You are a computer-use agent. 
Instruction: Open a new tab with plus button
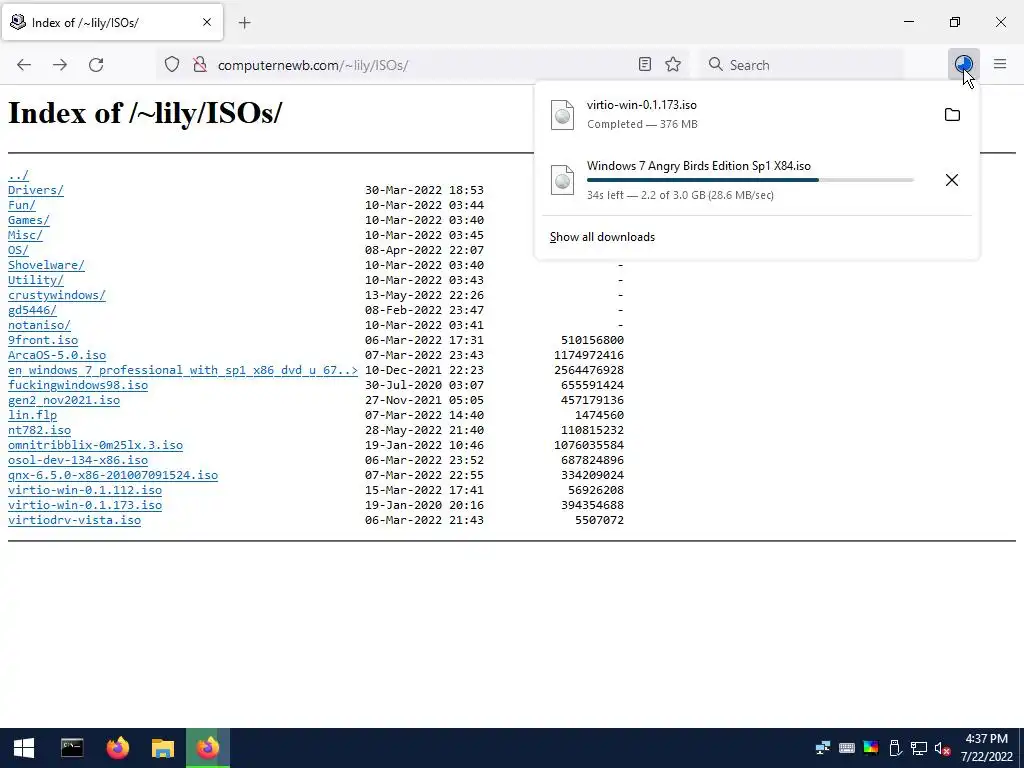point(244,23)
